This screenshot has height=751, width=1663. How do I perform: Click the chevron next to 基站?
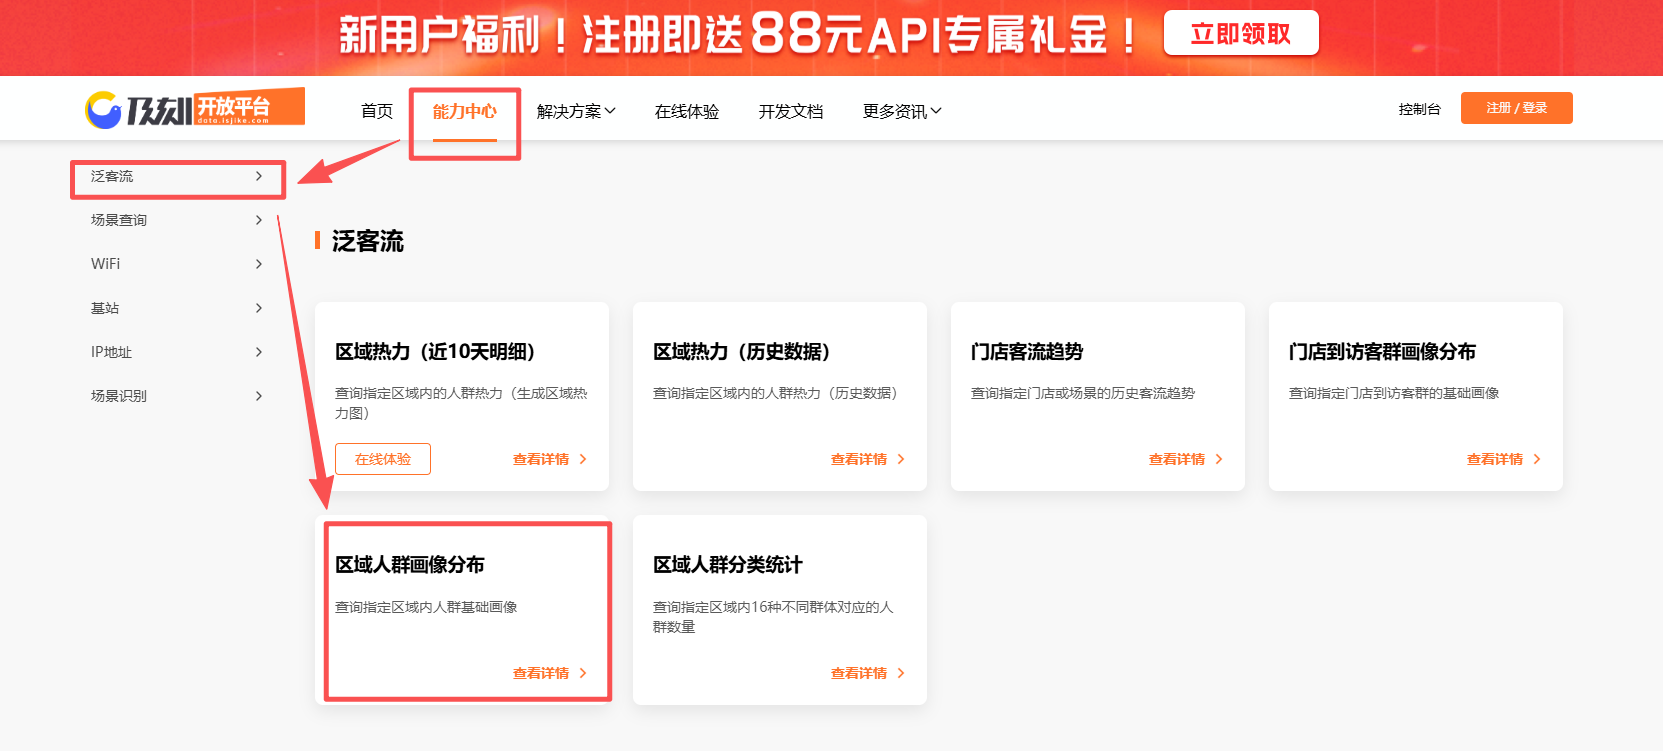tap(259, 308)
